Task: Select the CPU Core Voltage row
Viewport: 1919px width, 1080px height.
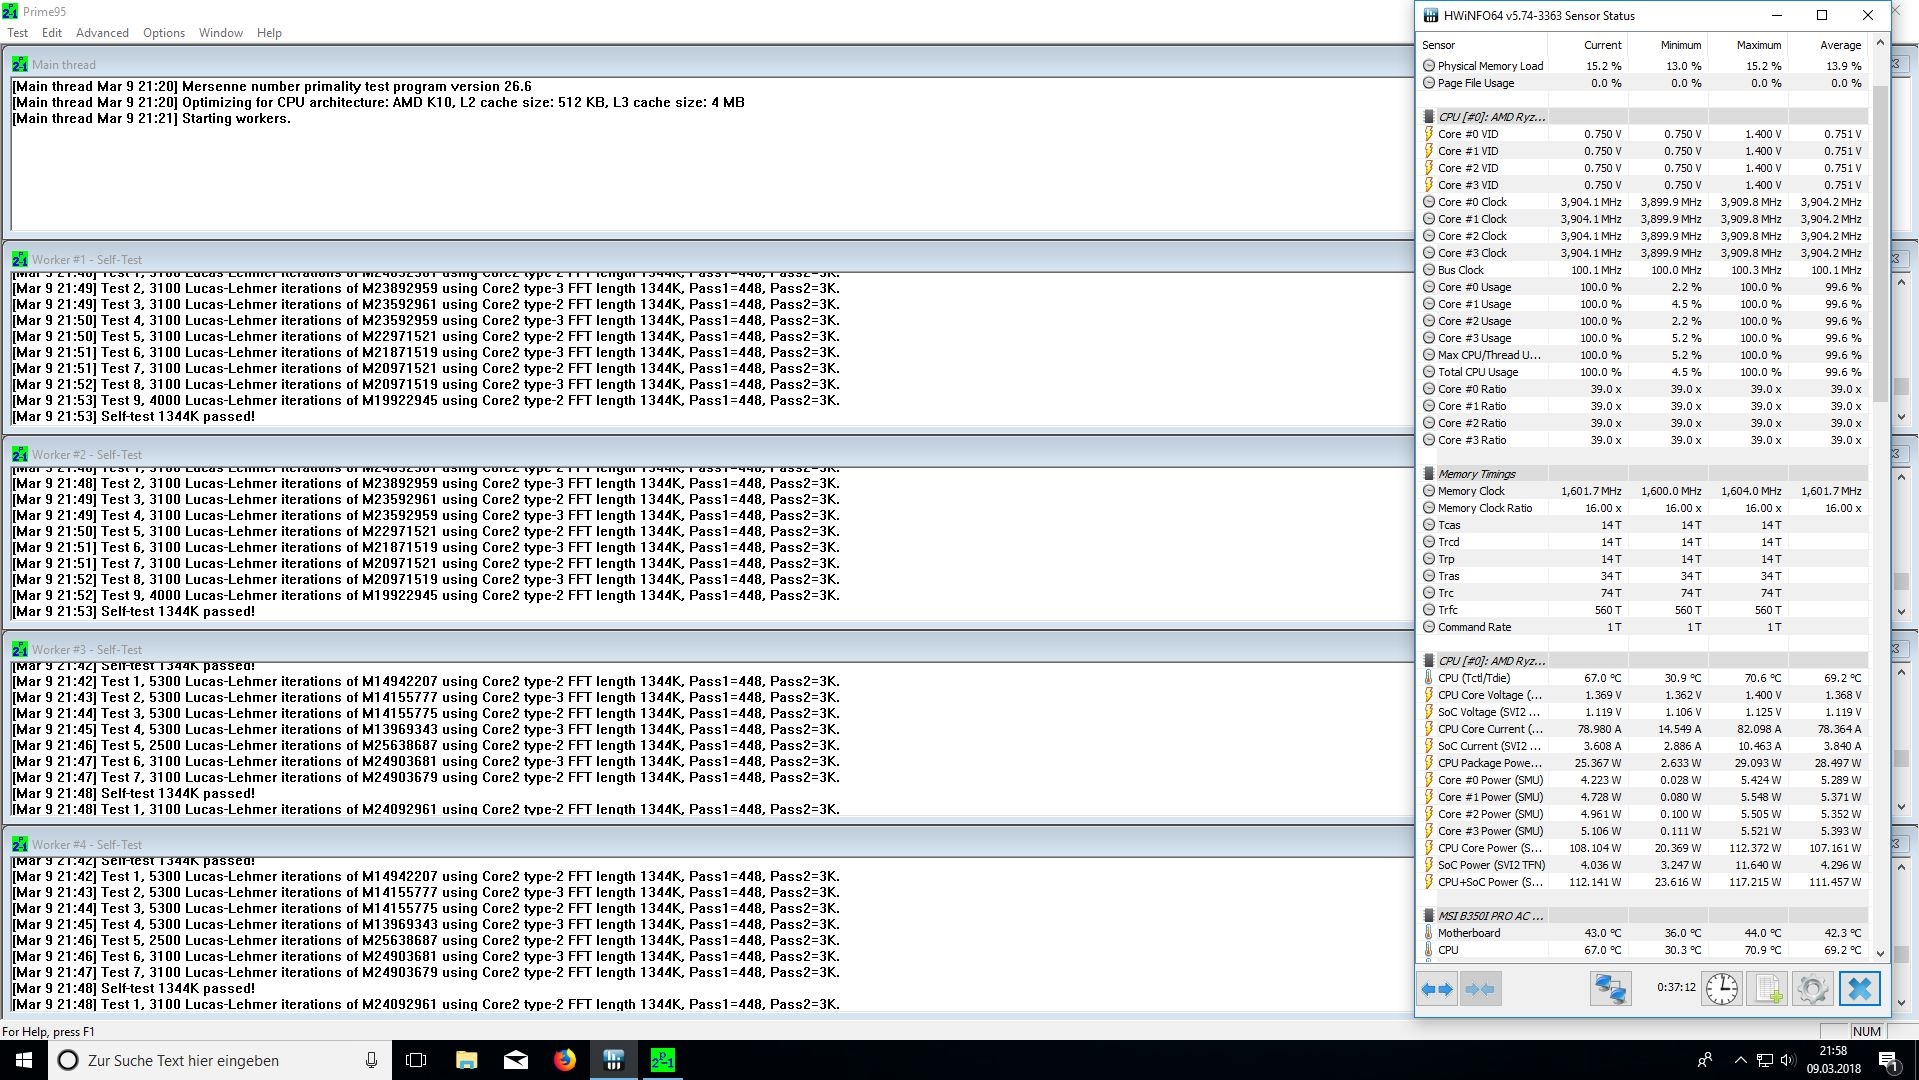Action: [1643, 695]
